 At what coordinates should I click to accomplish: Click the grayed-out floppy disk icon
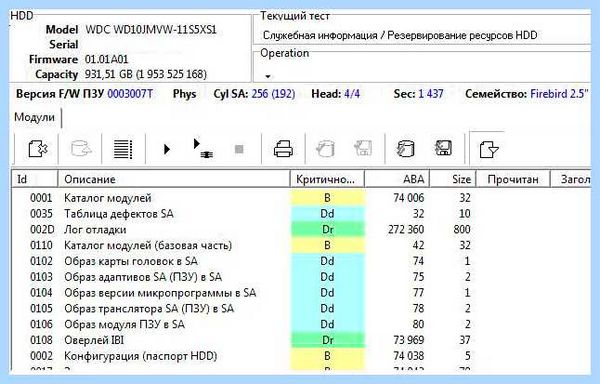tap(363, 148)
